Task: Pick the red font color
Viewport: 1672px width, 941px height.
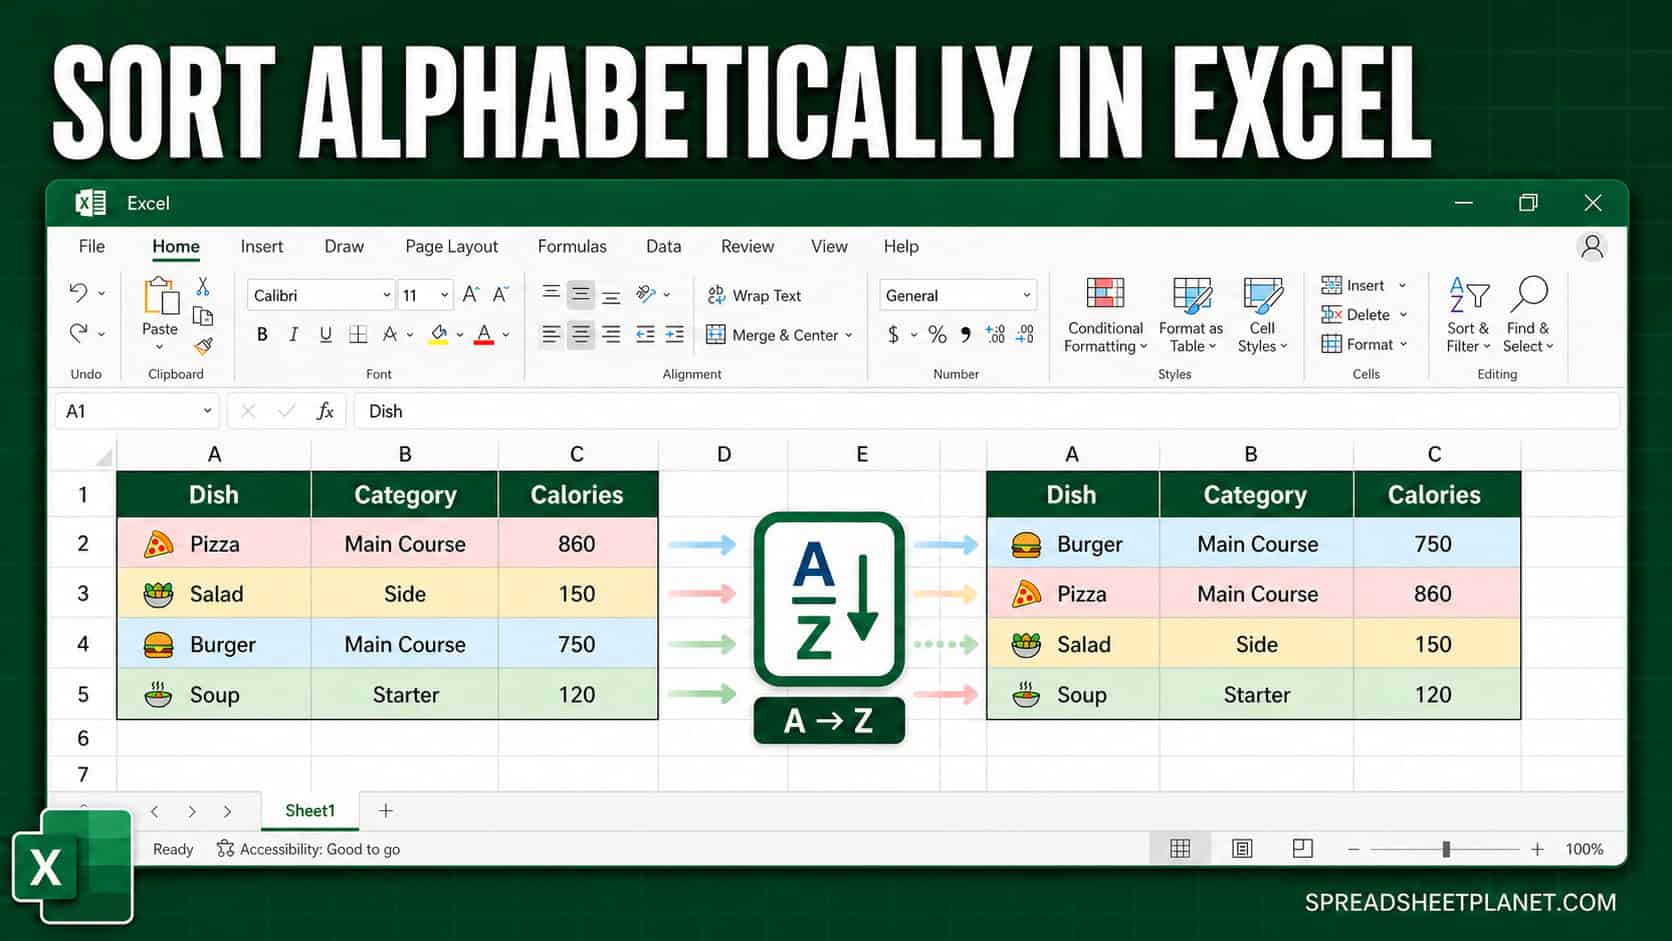Action: (x=484, y=335)
